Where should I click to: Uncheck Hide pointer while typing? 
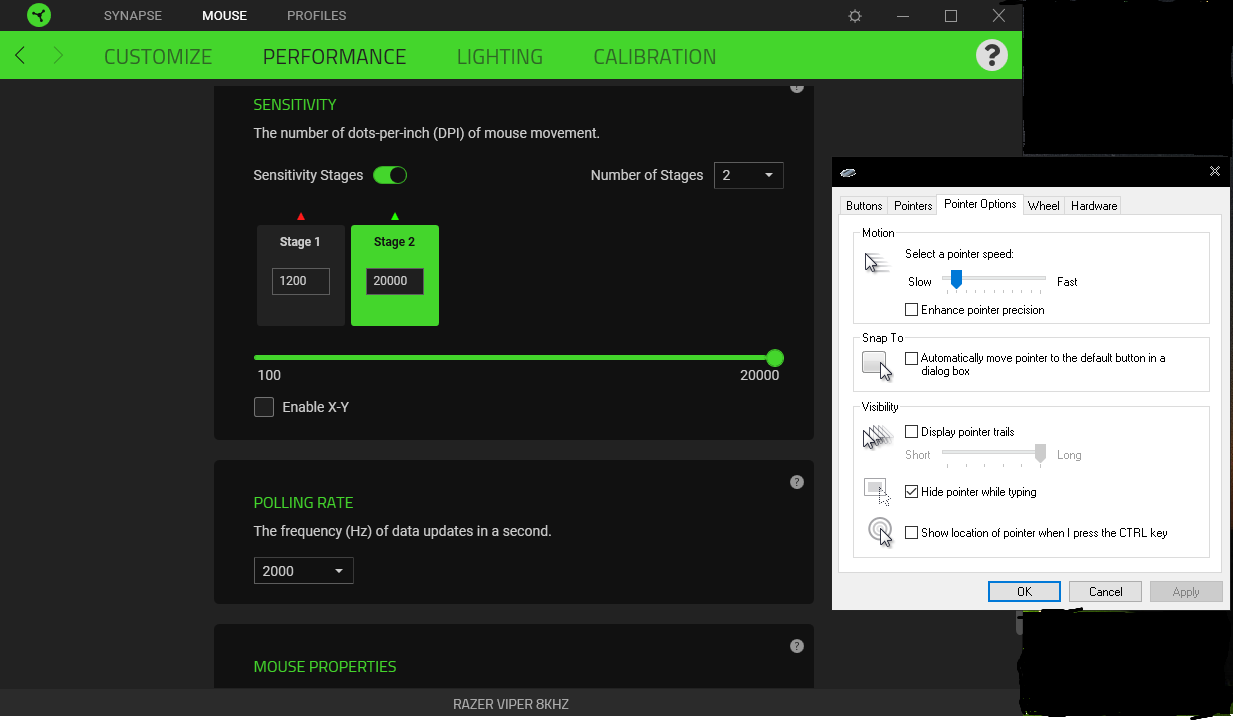911,492
